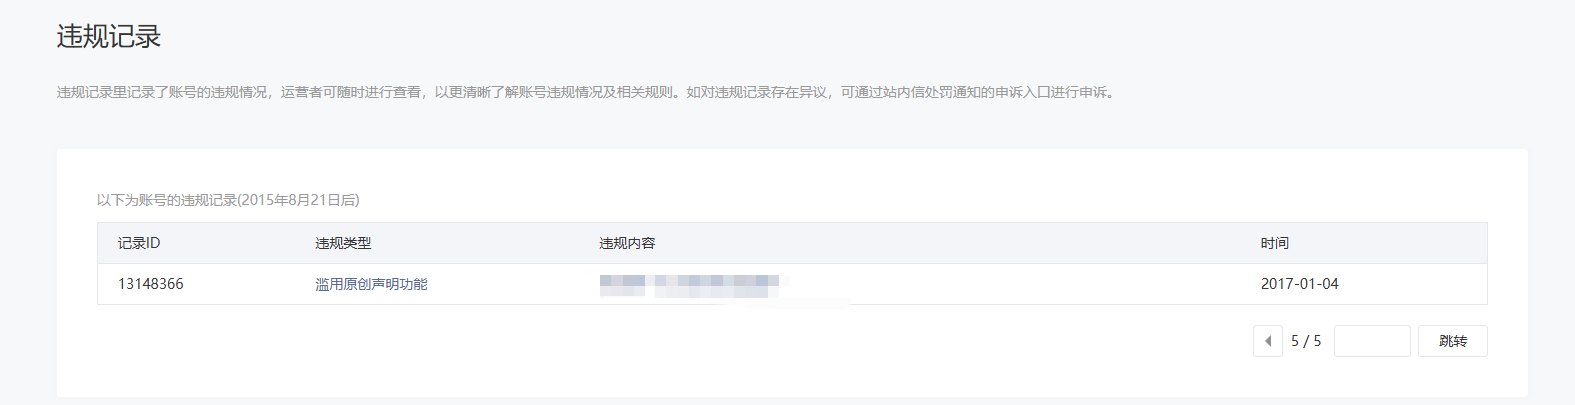Click the 时间 column header
The width and height of the screenshot is (1575, 405).
(1274, 243)
